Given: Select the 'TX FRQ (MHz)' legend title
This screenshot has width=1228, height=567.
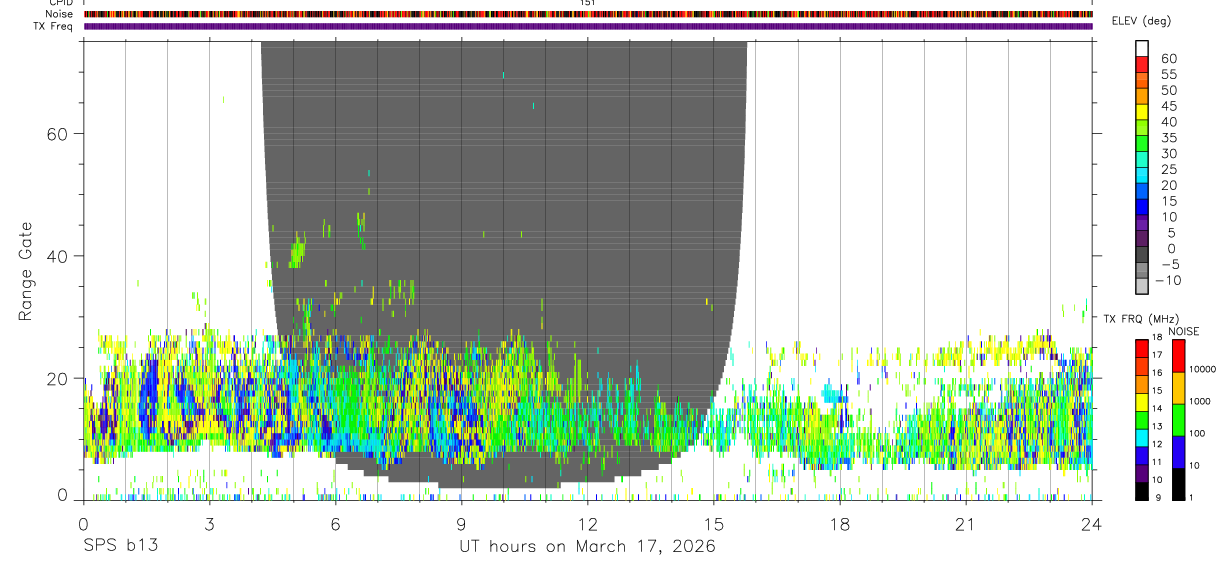Looking at the screenshot, I should (1141, 318).
